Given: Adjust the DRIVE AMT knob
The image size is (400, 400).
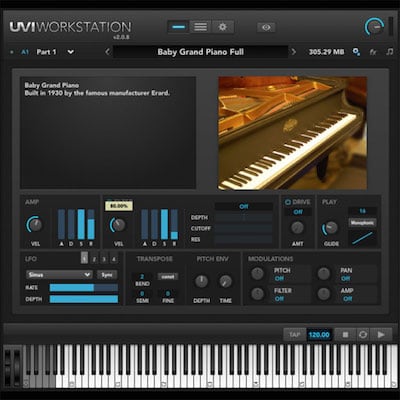Looking at the screenshot, I should click(x=297, y=228).
